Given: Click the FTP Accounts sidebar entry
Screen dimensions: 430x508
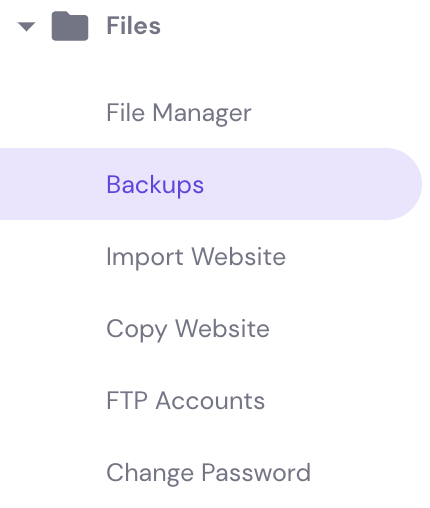Looking at the screenshot, I should [186, 401].
